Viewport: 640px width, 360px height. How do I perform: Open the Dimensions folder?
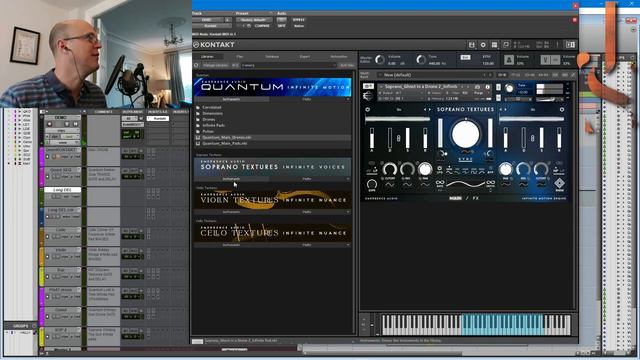click(212, 113)
